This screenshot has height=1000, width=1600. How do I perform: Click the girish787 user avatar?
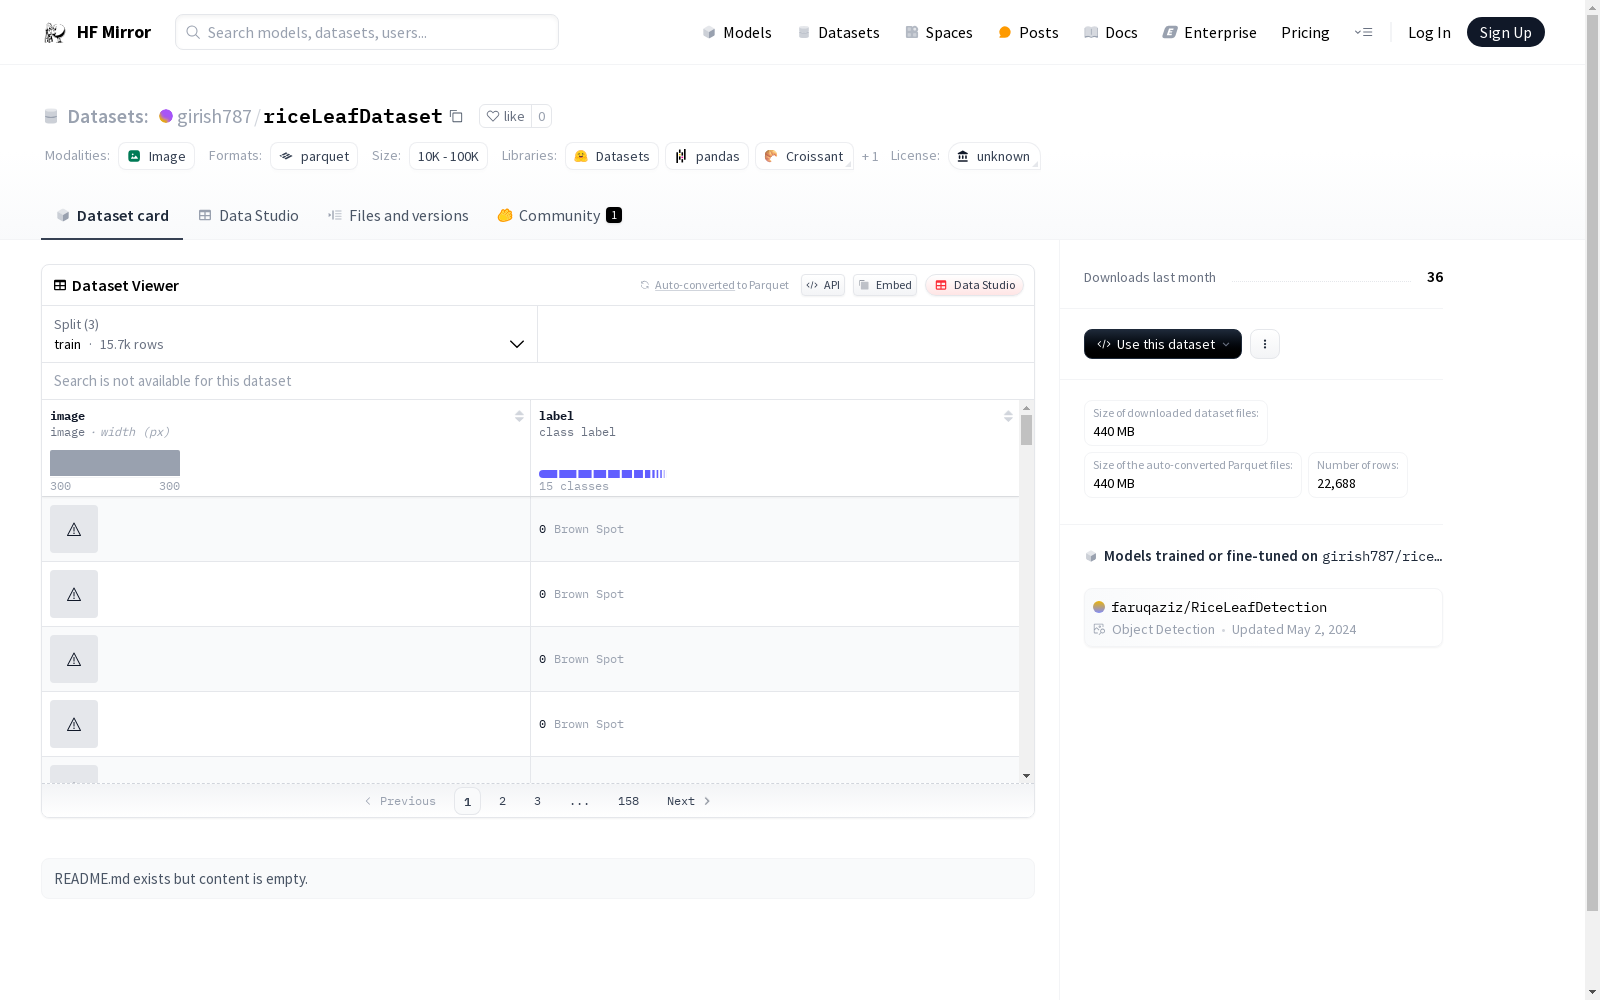pos(166,116)
